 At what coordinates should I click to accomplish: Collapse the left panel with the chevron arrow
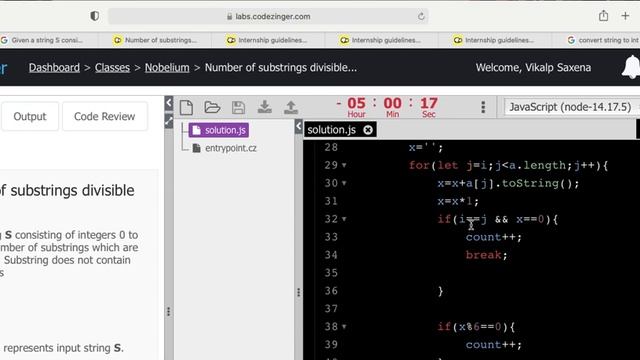tap(169, 103)
